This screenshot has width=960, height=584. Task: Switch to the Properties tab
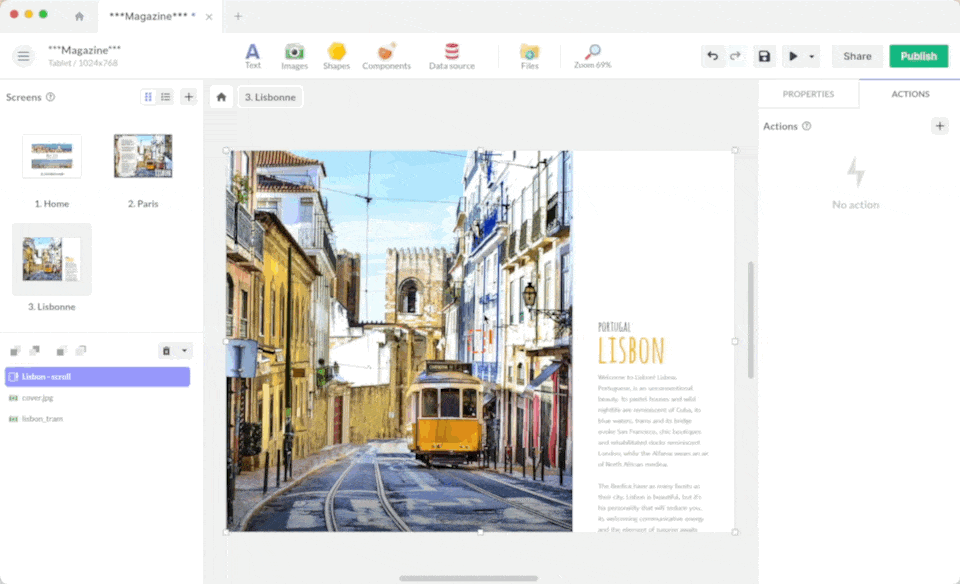point(808,94)
